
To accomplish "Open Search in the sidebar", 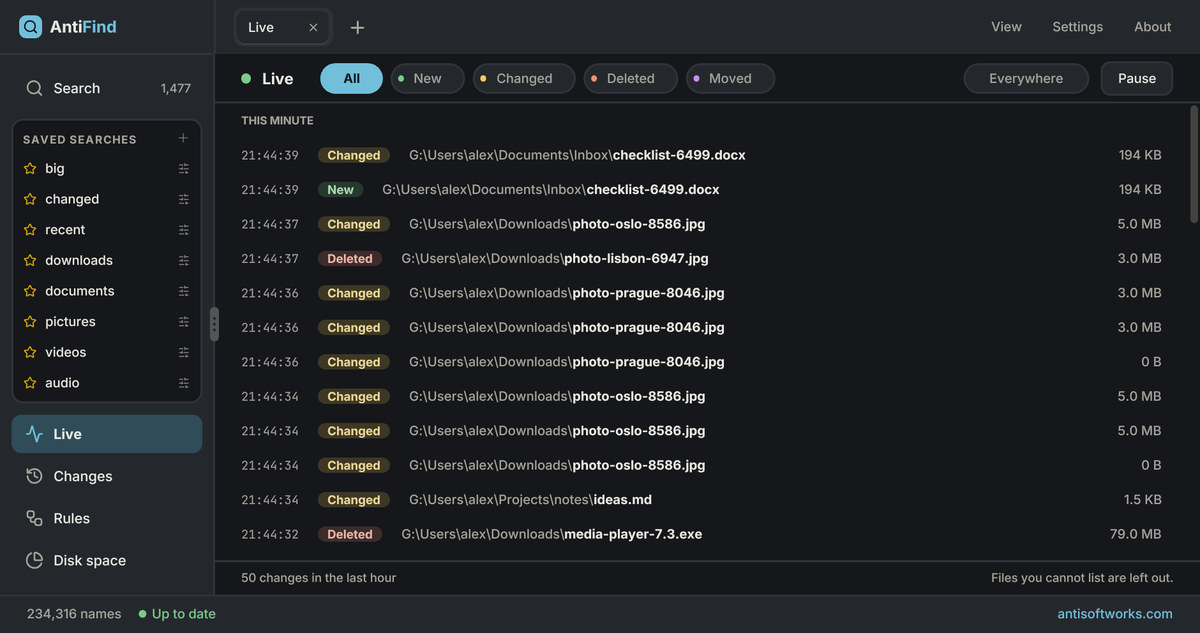I will coord(107,88).
